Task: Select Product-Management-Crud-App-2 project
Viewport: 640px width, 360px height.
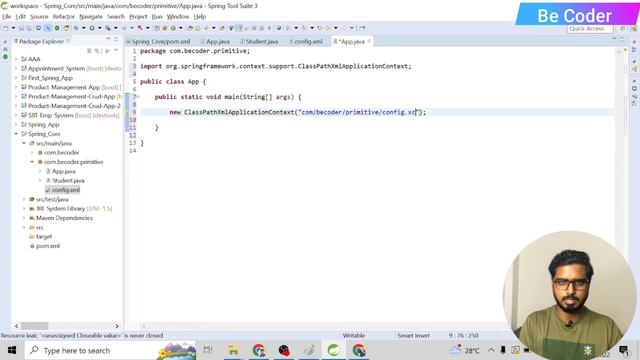Action: click(74, 106)
